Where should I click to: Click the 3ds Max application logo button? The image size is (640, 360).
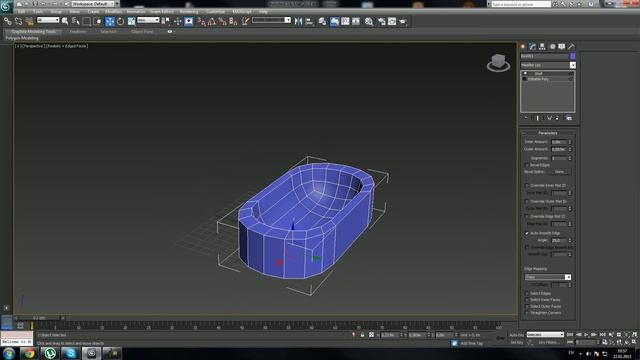point(7,6)
